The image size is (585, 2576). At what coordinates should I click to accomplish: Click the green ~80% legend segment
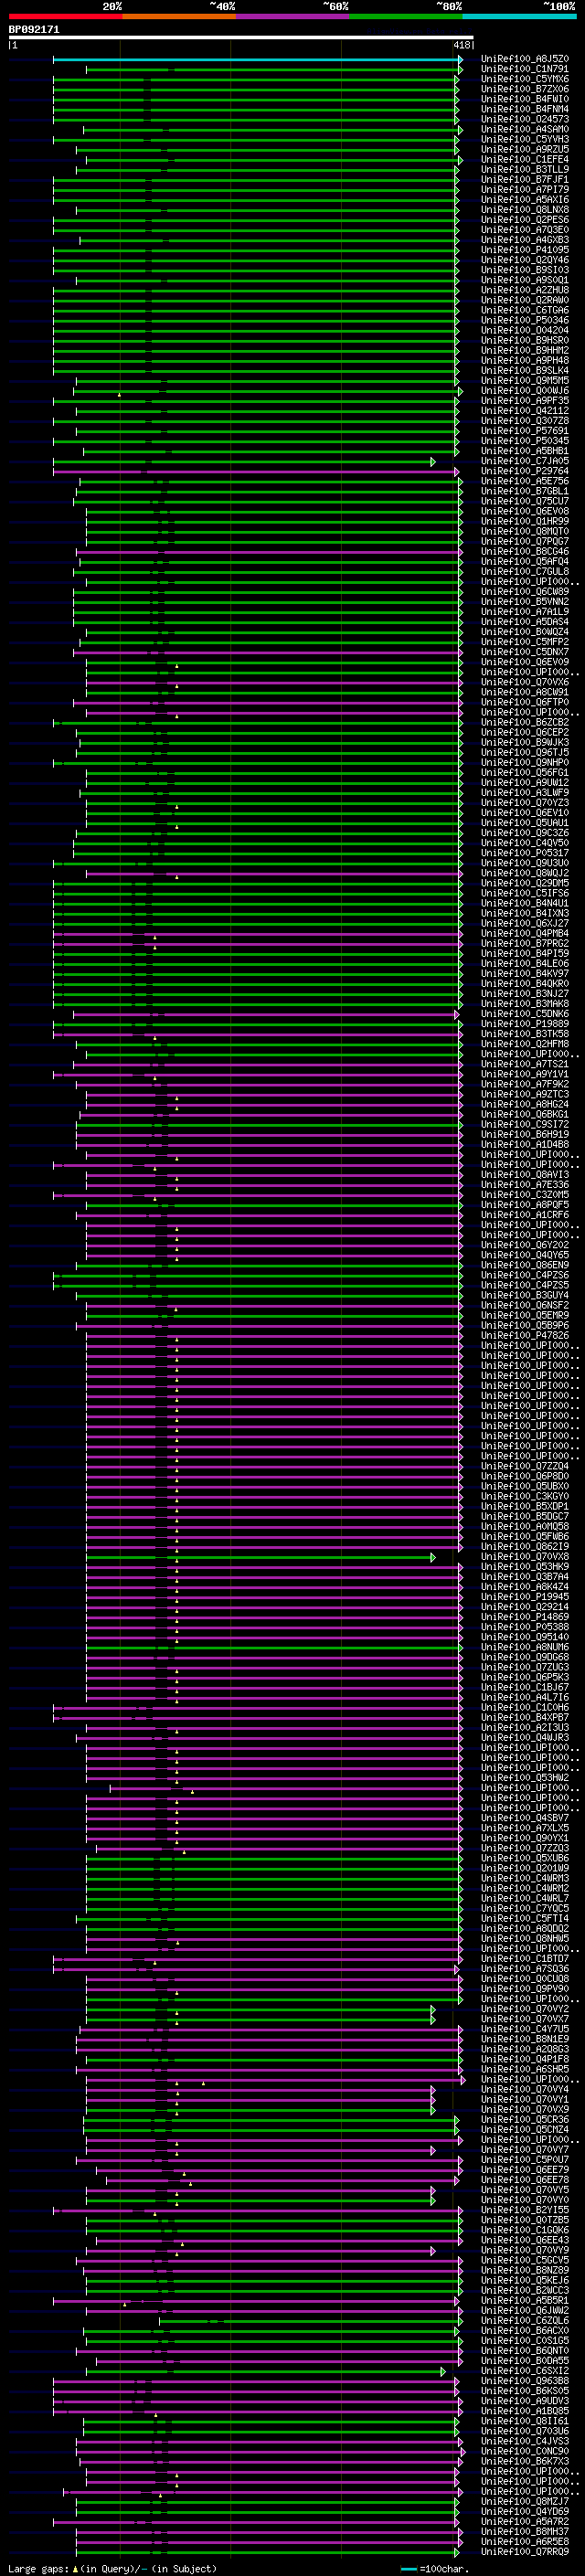click(x=406, y=16)
